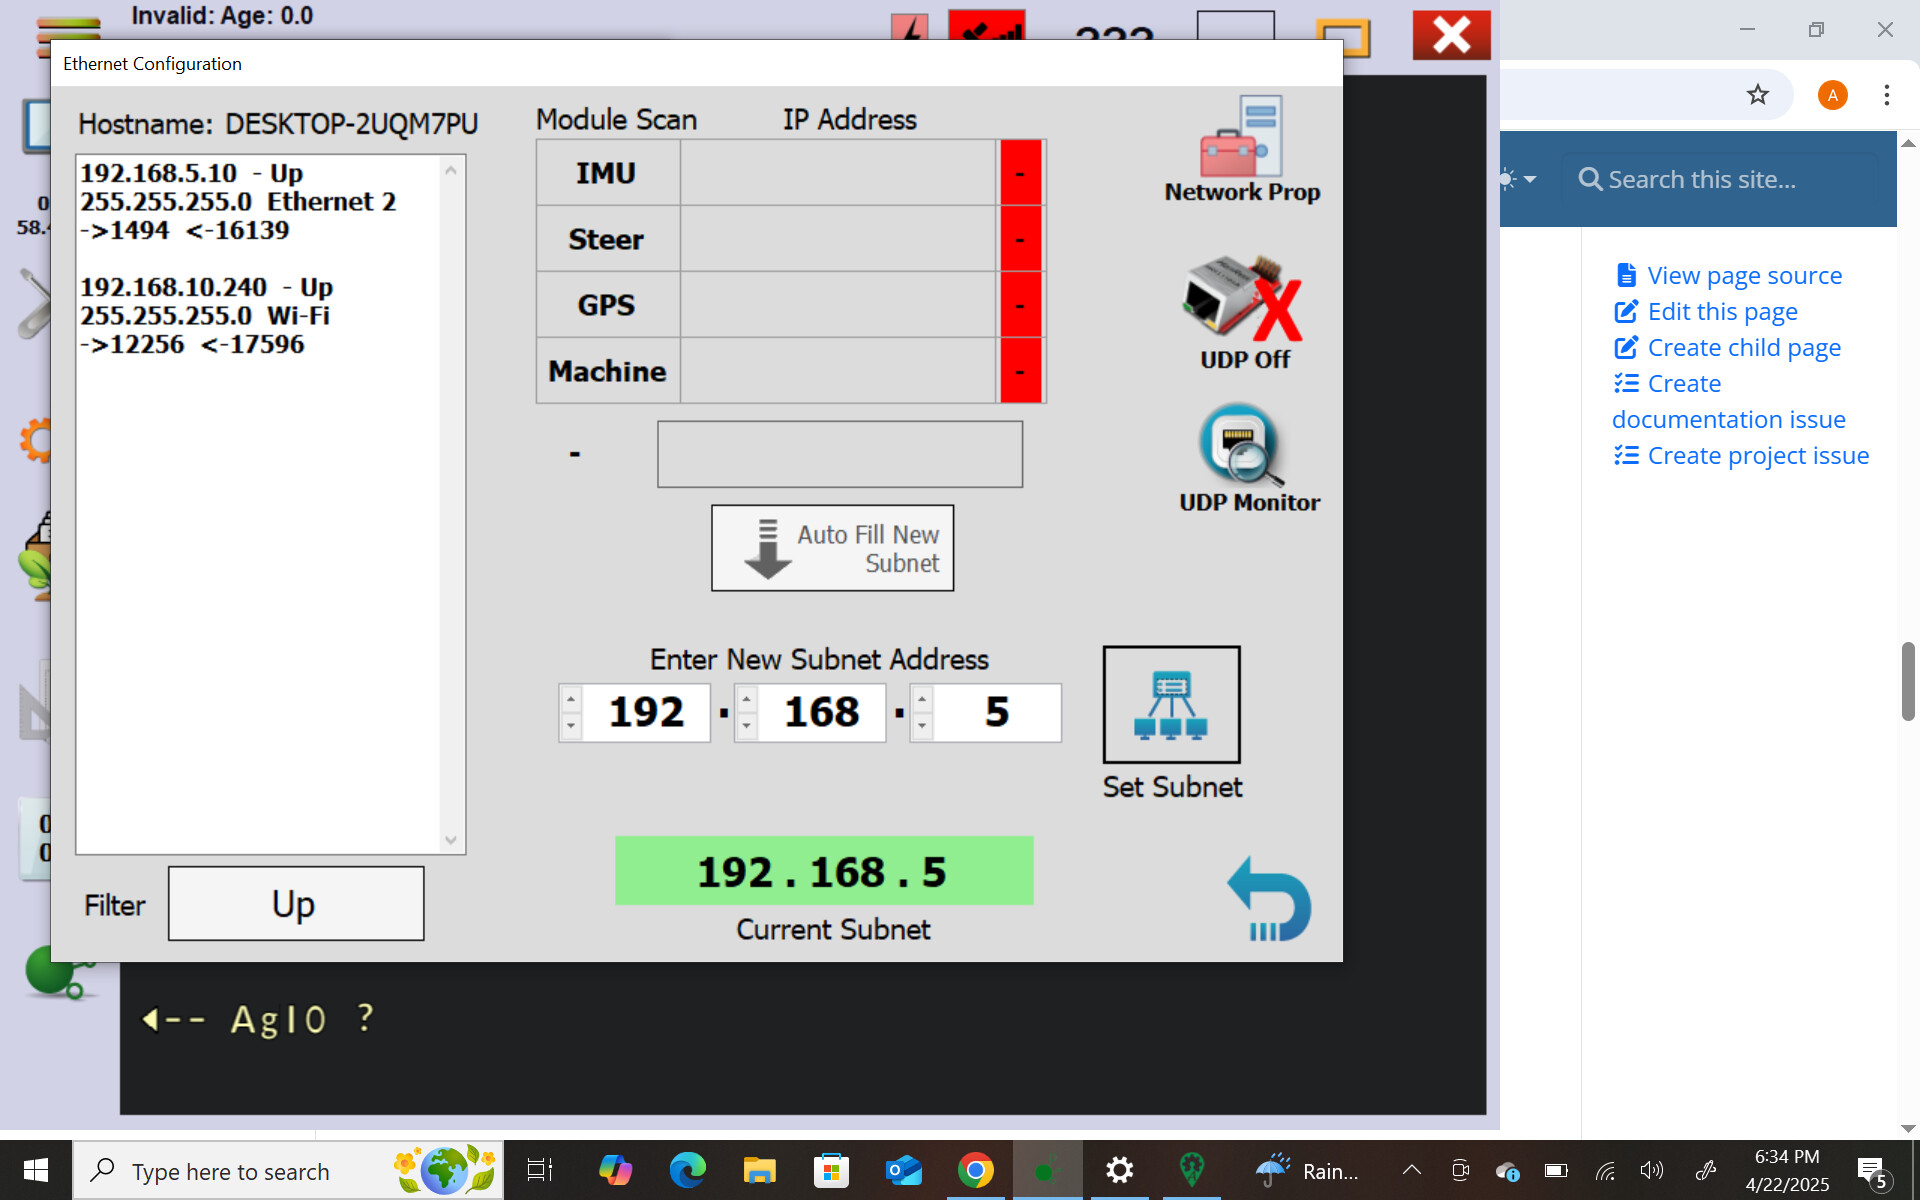The image size is (1920, 1200).
Task: Click the empty module IP text box
Action: tap(839, 454)
